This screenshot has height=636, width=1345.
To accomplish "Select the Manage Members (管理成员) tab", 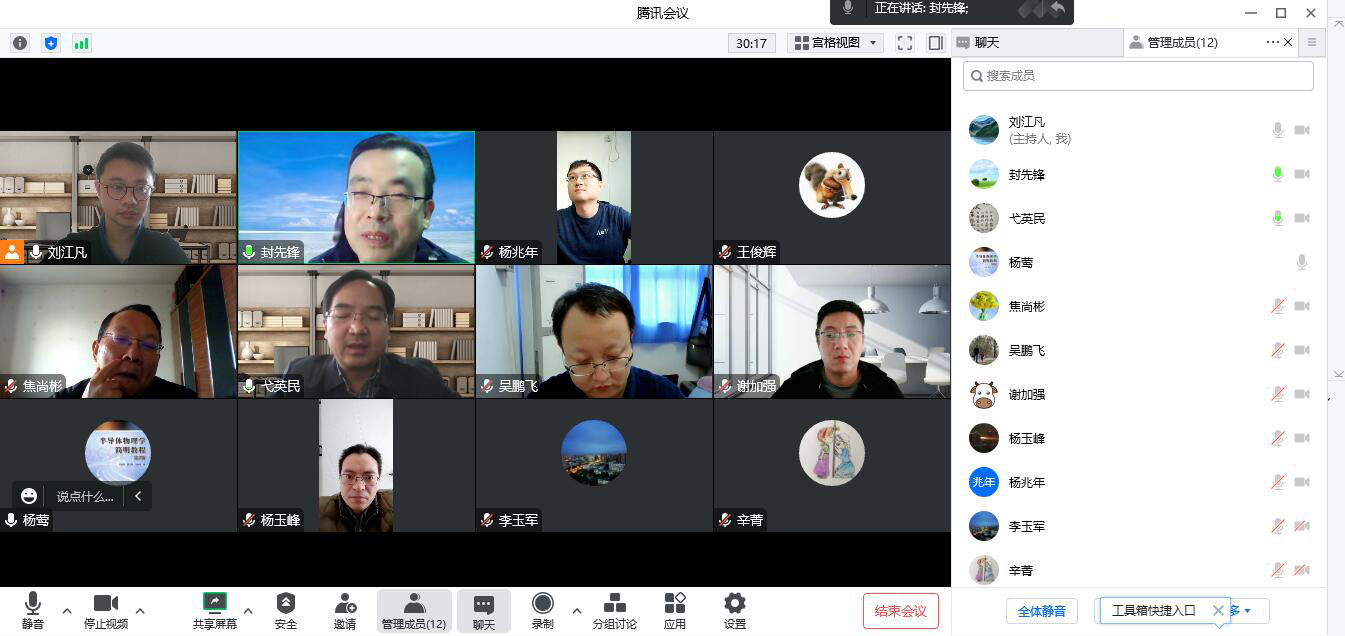I will [x=1182, y=43].
